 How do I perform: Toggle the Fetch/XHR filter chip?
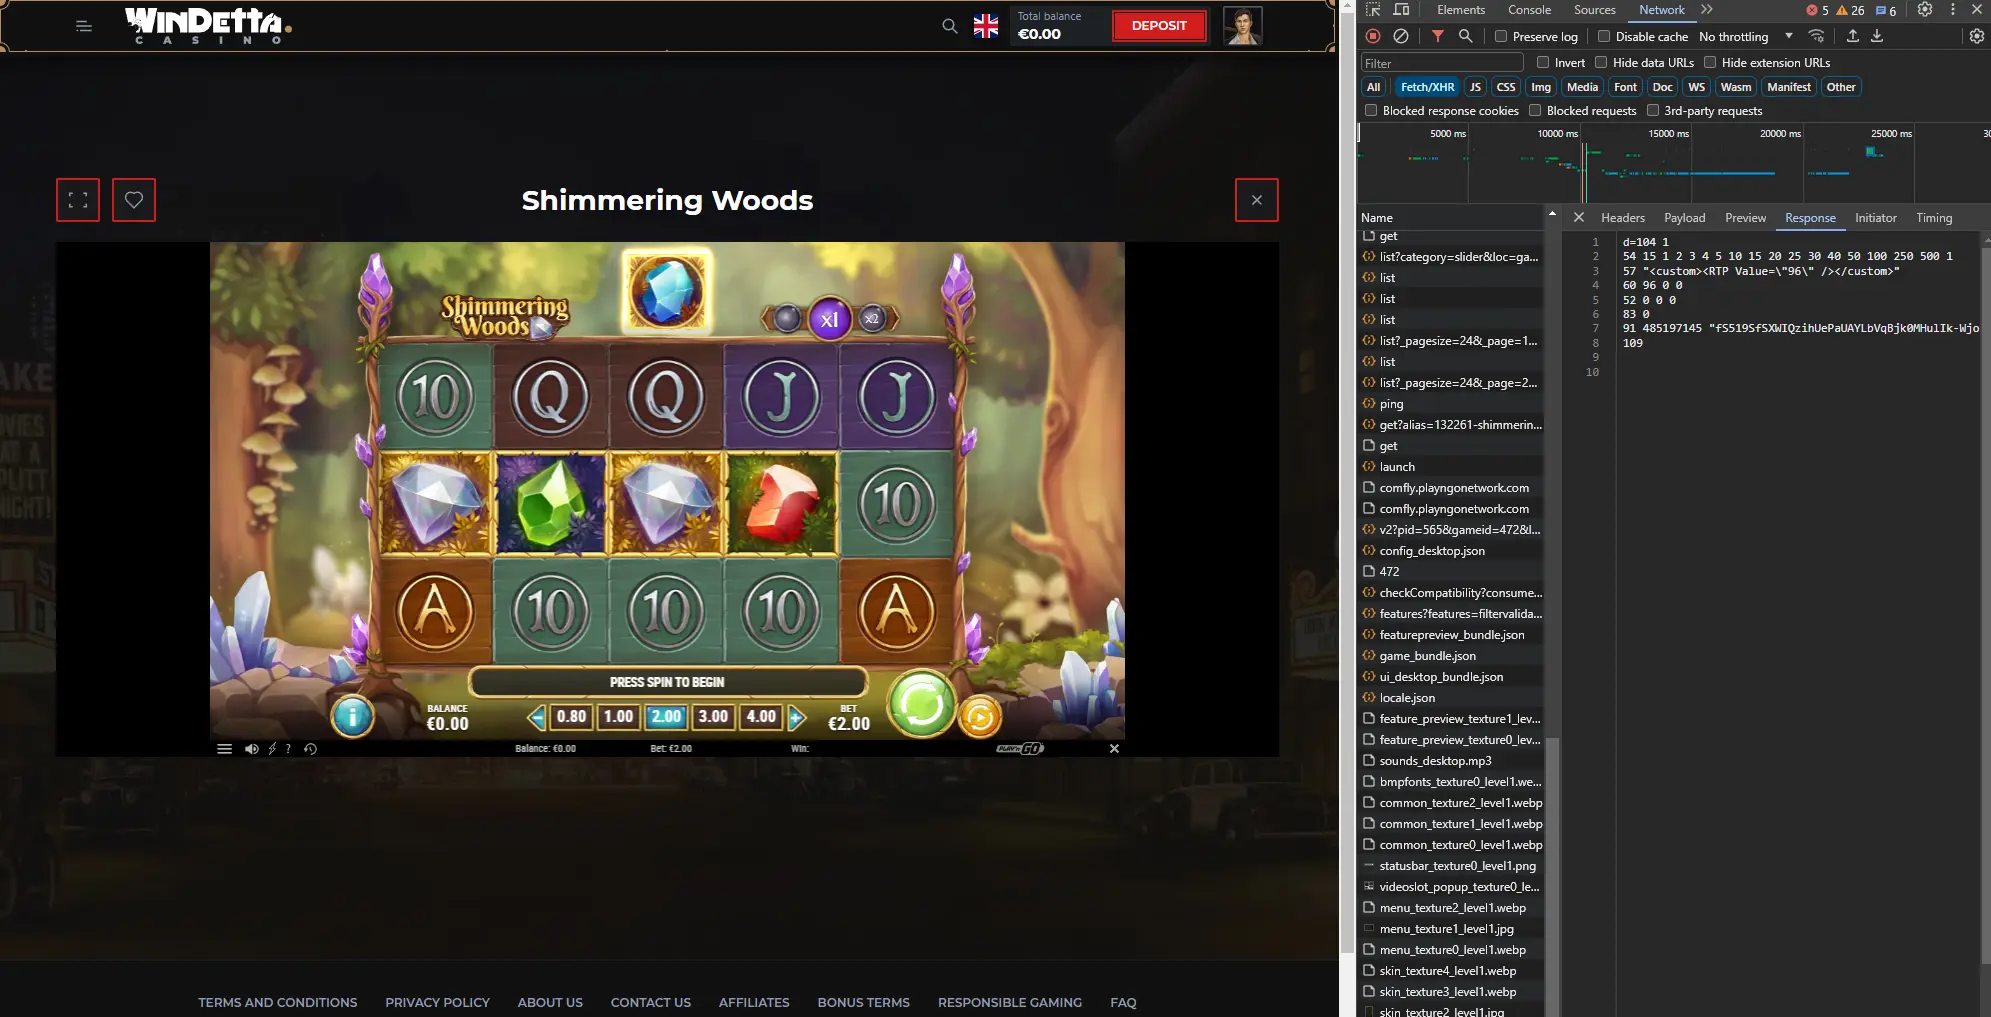coord(1427,87)
